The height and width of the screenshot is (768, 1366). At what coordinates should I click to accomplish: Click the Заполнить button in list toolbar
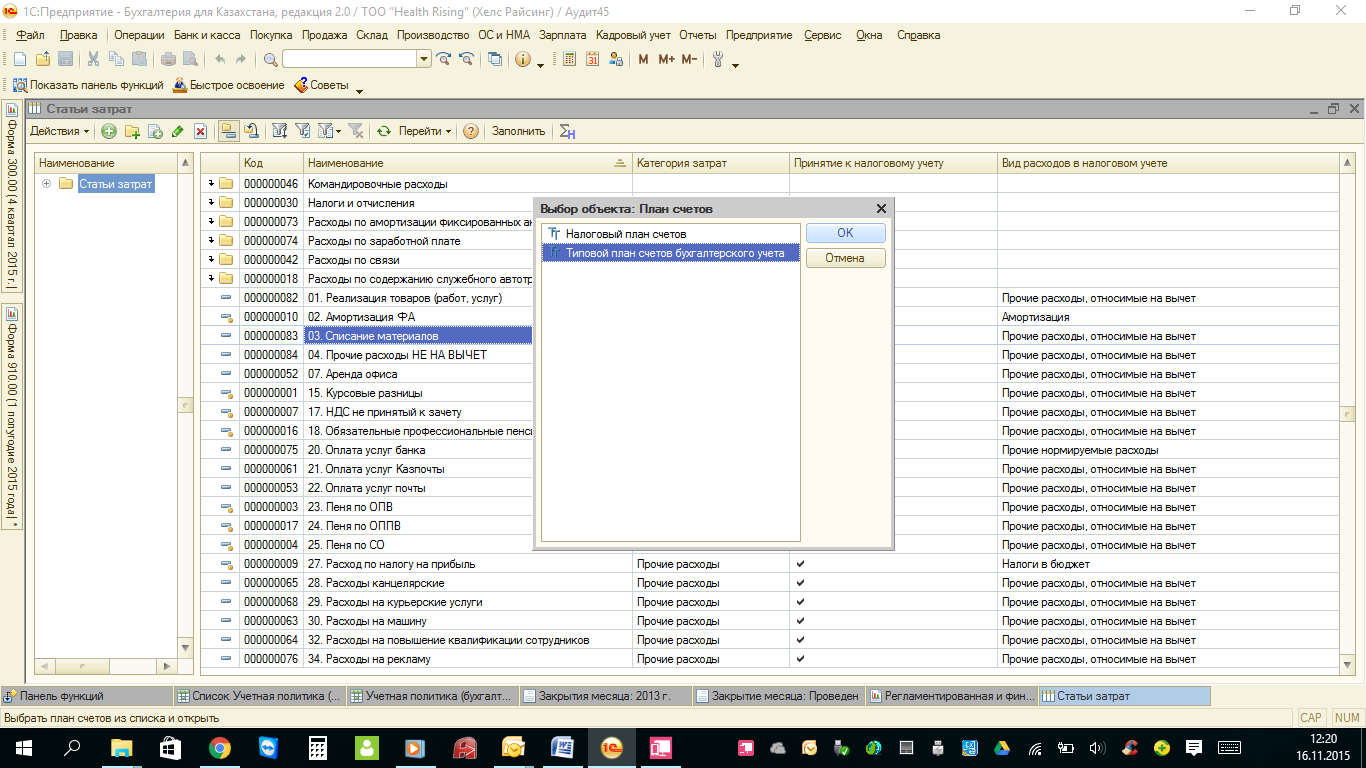[x=518, y=131]
